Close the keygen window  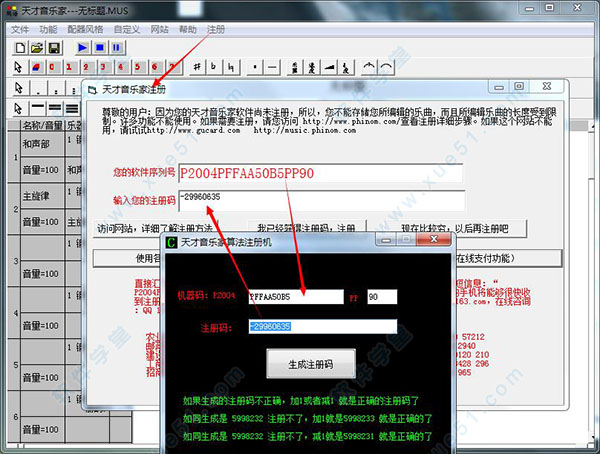(434, 239)
